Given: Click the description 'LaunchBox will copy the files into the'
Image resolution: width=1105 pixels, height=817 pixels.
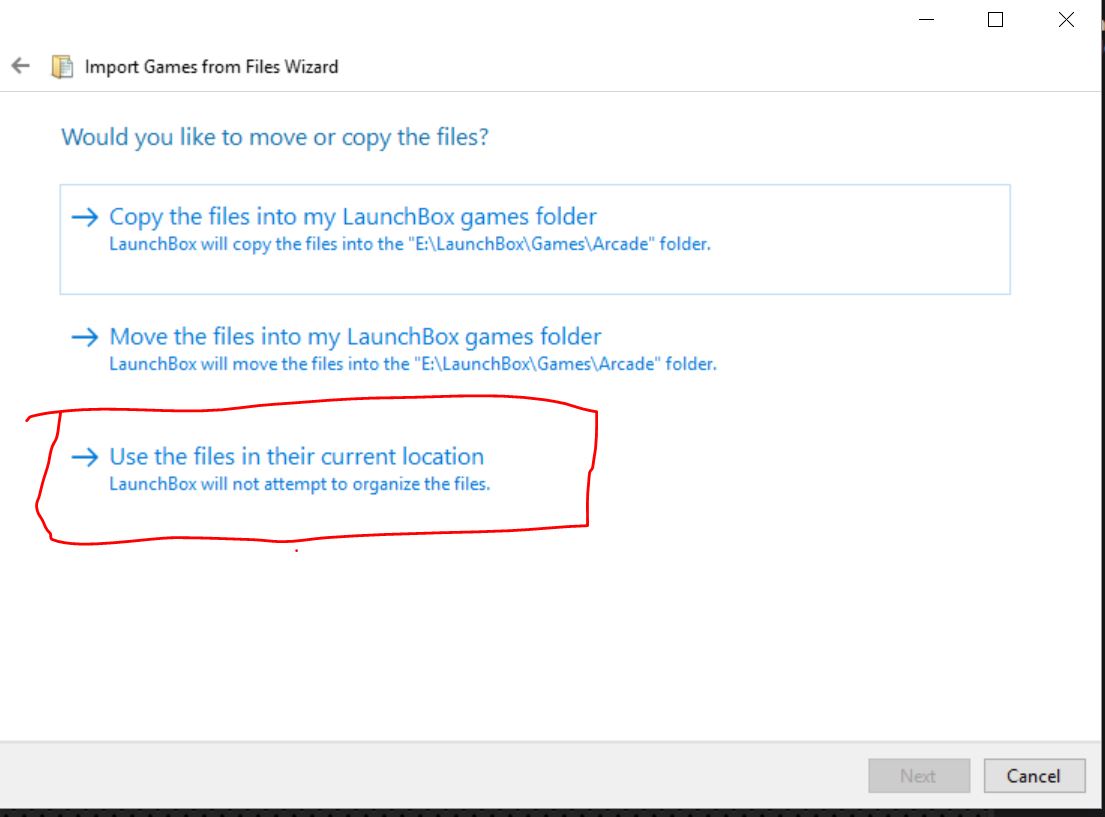Looking at the screenshot, I should click(257, 244).
